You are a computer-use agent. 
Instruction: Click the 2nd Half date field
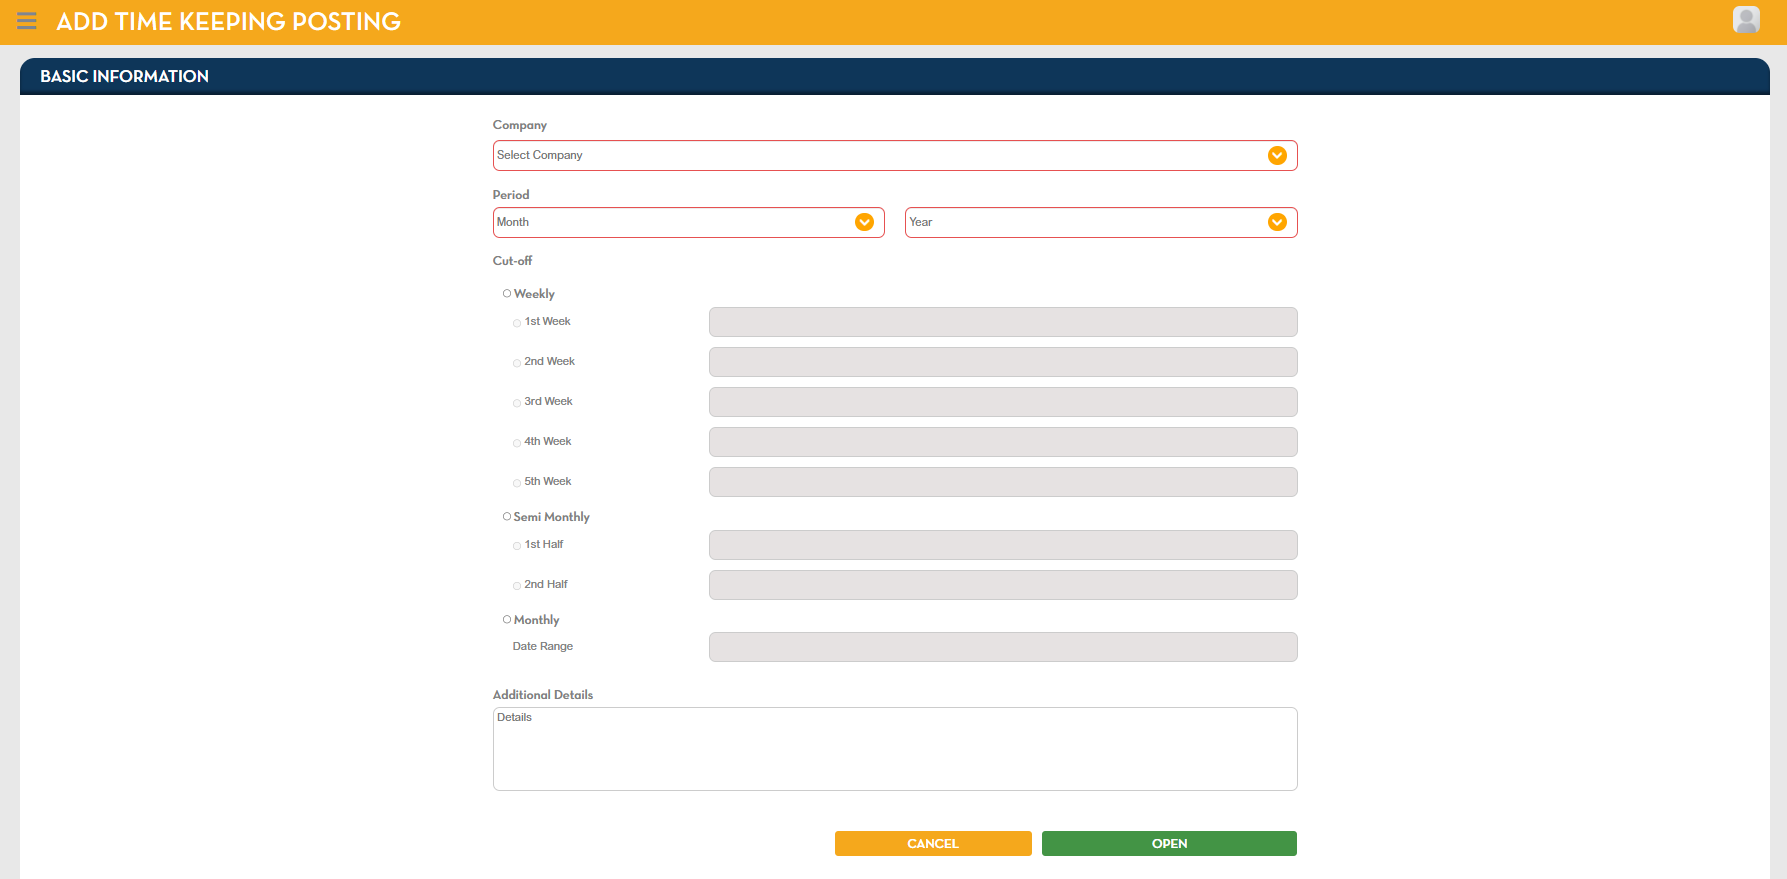coord(1003,585)
